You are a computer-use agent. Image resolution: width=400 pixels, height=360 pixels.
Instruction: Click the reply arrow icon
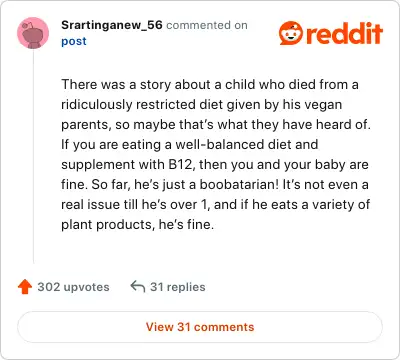138,286
